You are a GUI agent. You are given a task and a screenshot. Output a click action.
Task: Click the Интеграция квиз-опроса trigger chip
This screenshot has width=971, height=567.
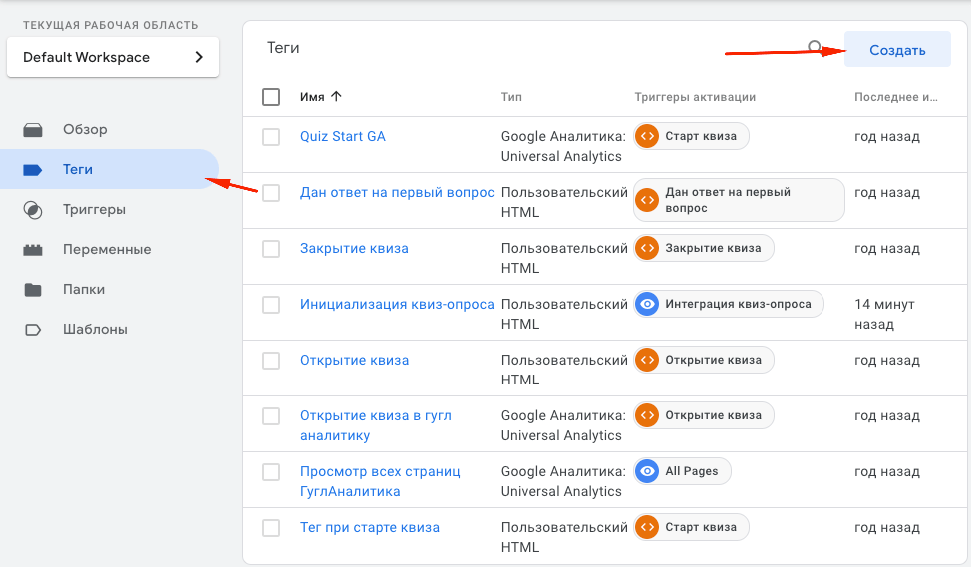click(728, 304)
